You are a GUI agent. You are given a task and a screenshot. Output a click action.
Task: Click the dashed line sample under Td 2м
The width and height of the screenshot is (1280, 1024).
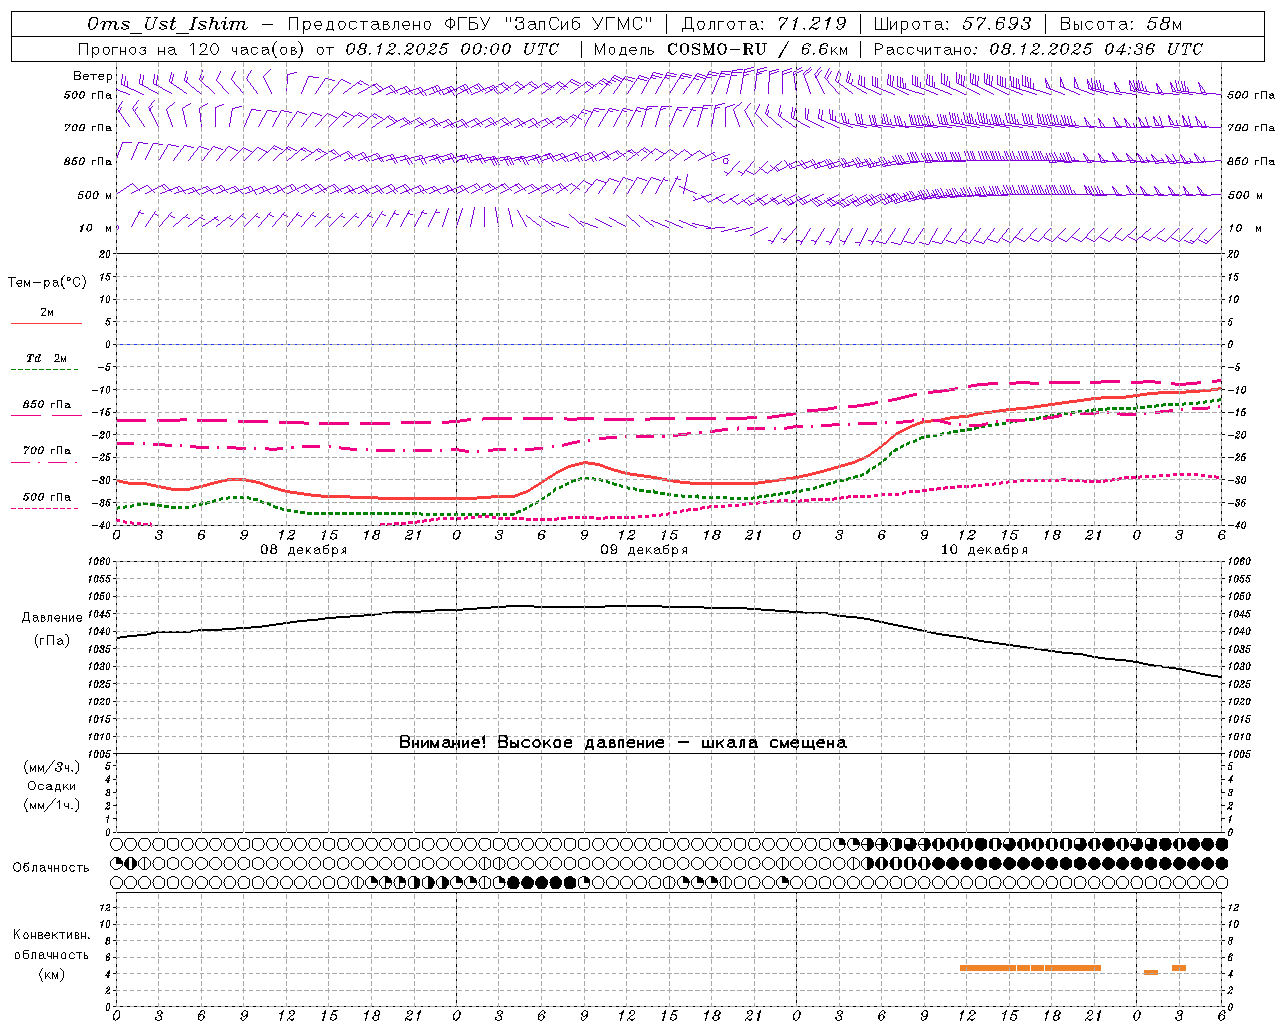(x=46, y=370)
